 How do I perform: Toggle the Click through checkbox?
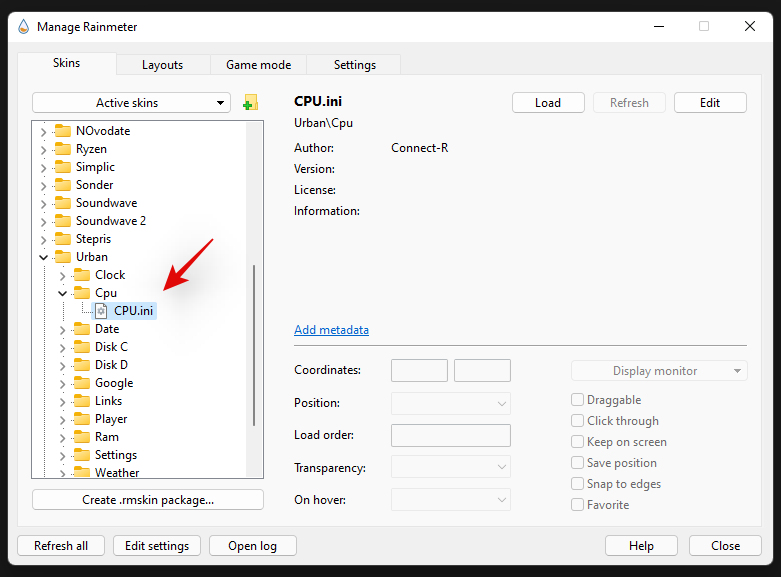pos(577,421)
